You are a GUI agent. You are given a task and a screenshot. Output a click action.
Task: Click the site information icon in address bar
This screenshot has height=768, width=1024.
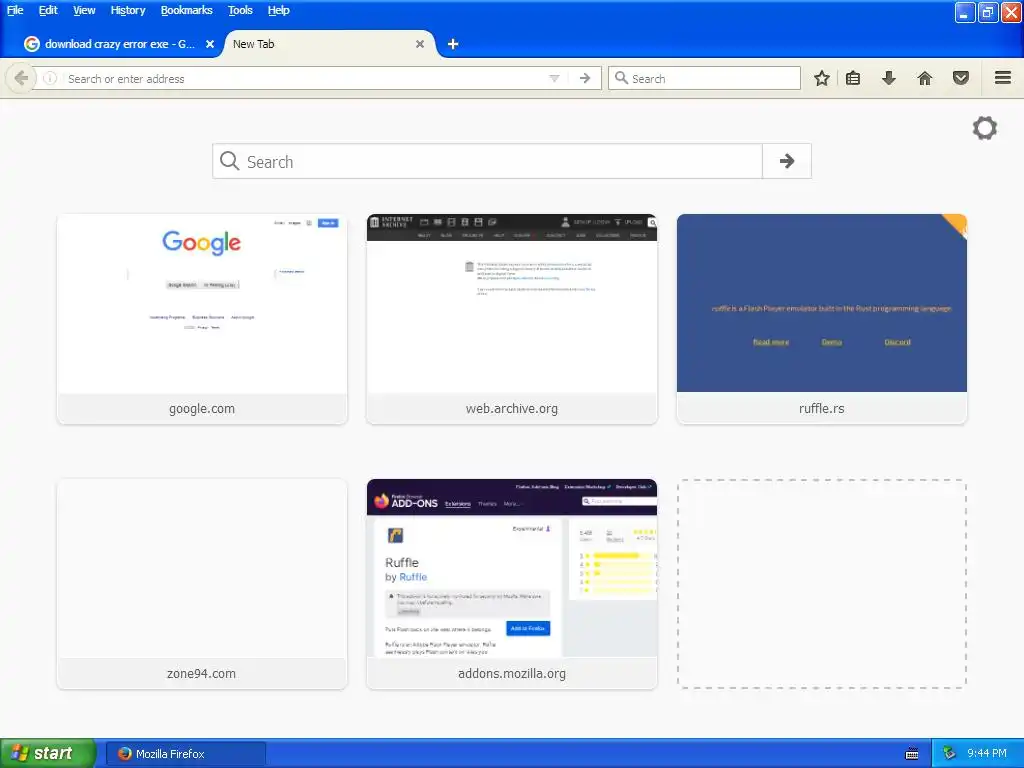coord(50,78)
